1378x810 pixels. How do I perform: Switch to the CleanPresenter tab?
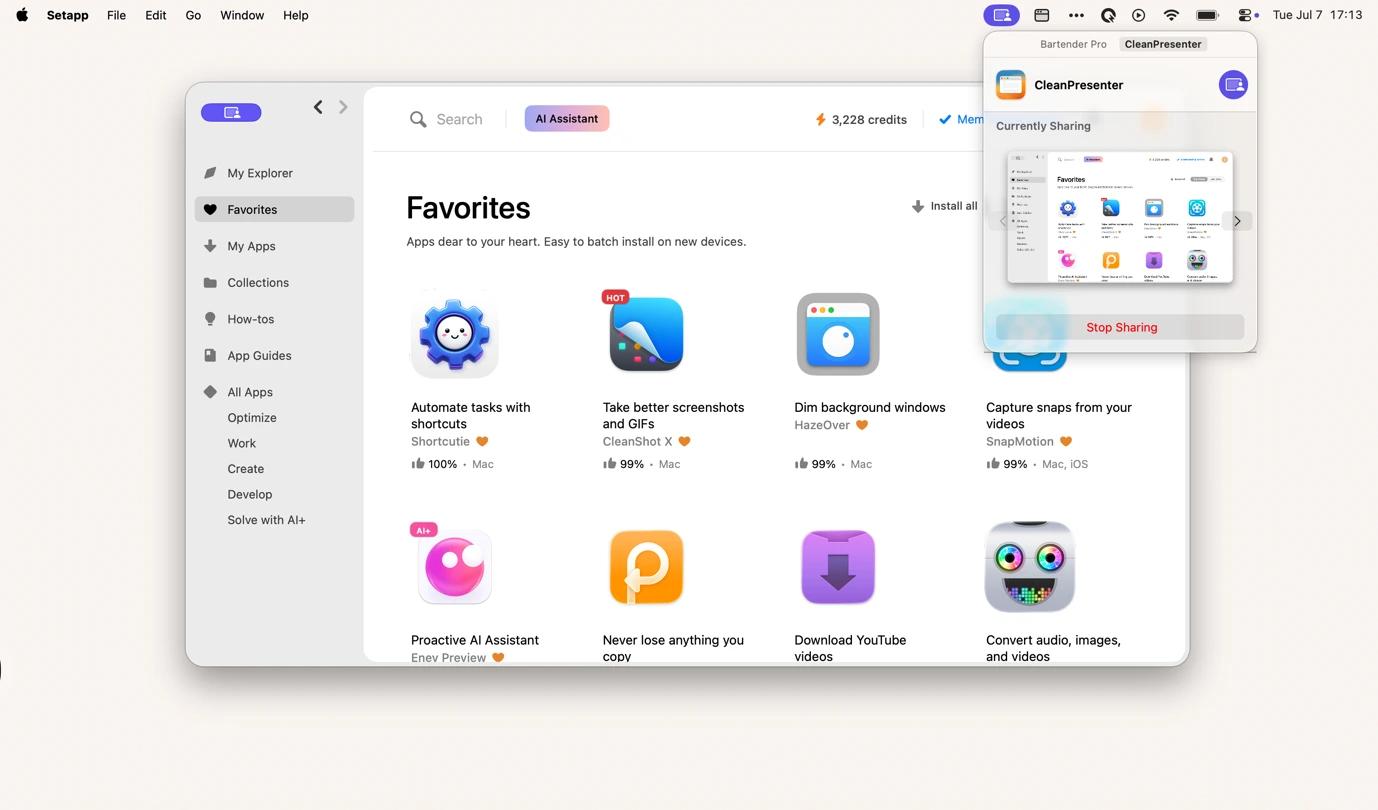[1162, 44]
